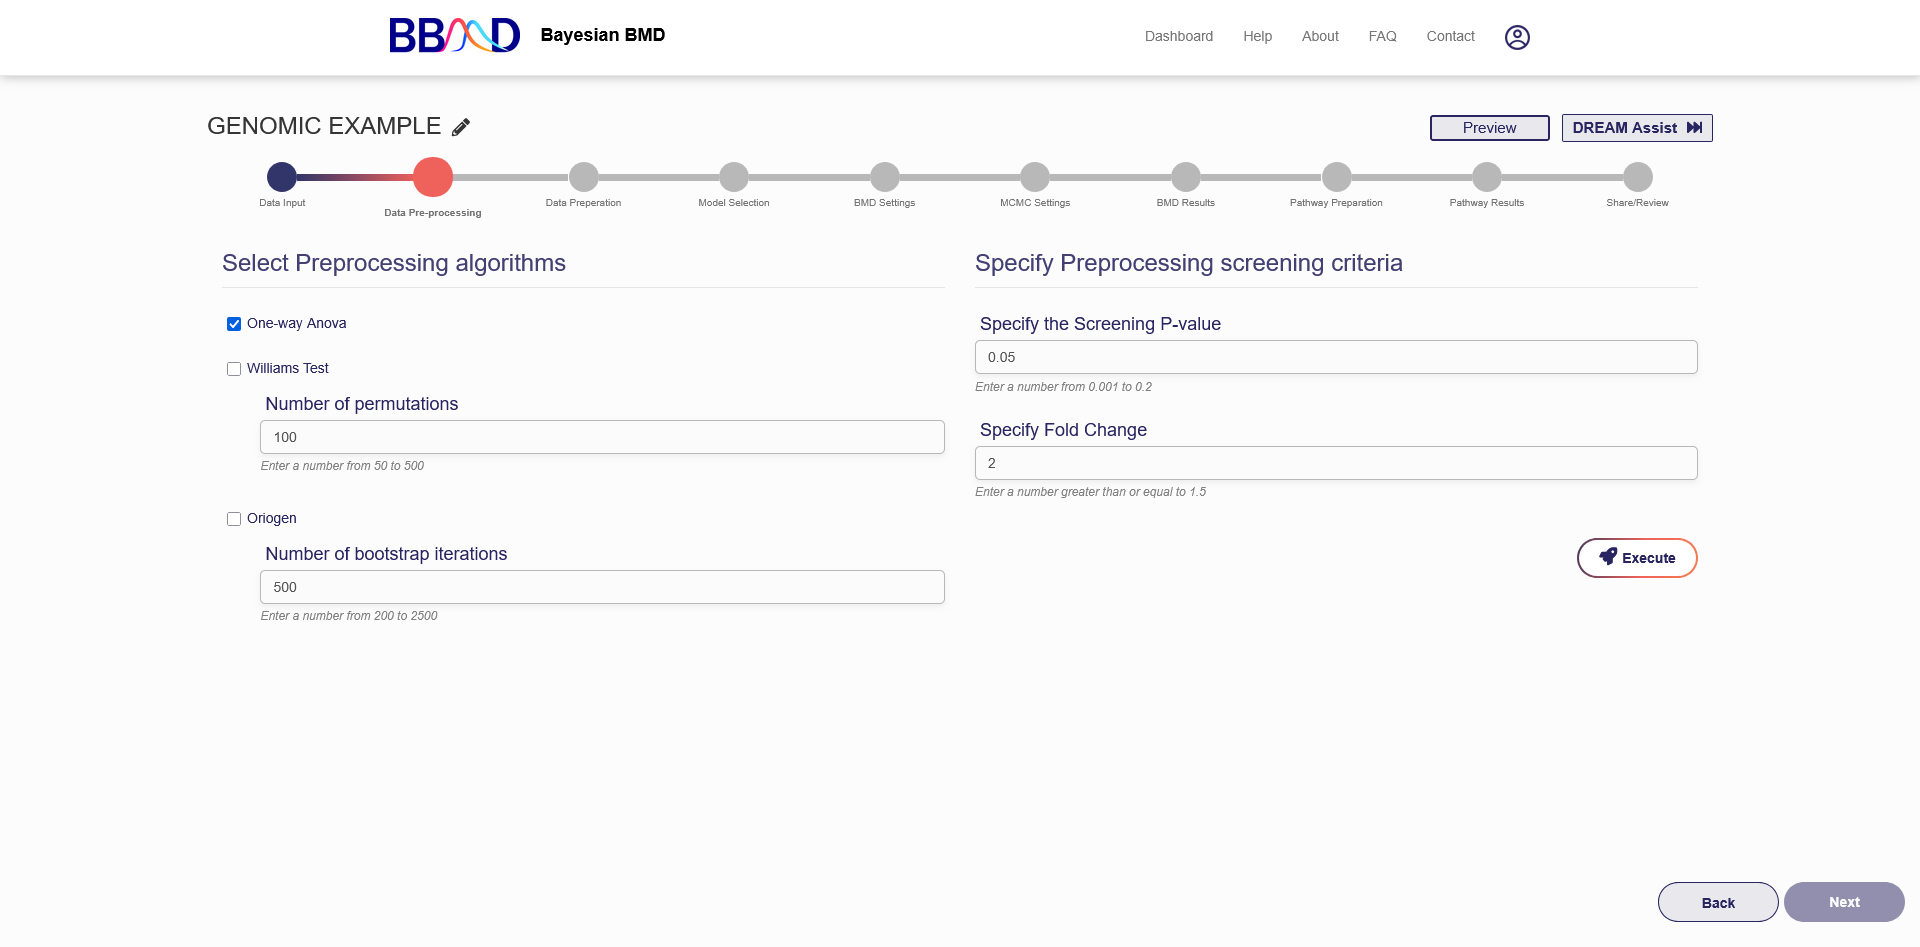Click the Next button
1920x947 pixels.
tap(1843, 902)
